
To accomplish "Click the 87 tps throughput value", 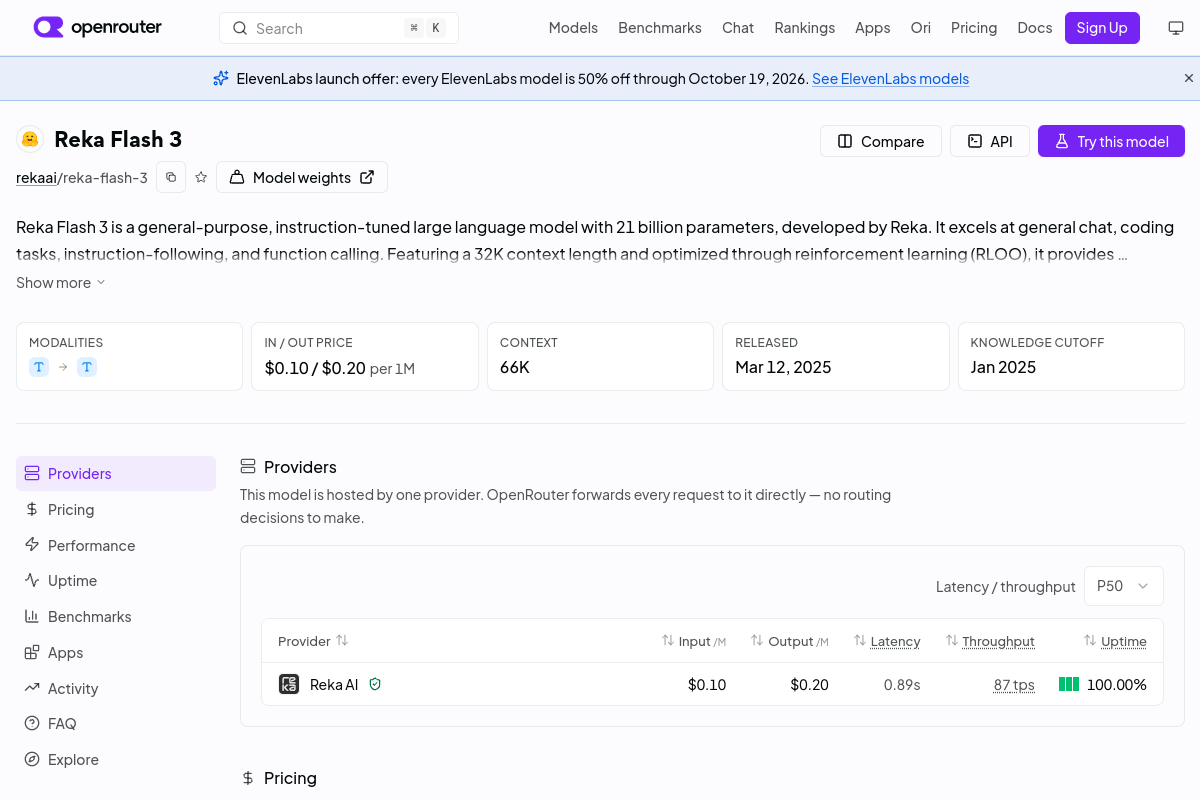I will 1014,684.
